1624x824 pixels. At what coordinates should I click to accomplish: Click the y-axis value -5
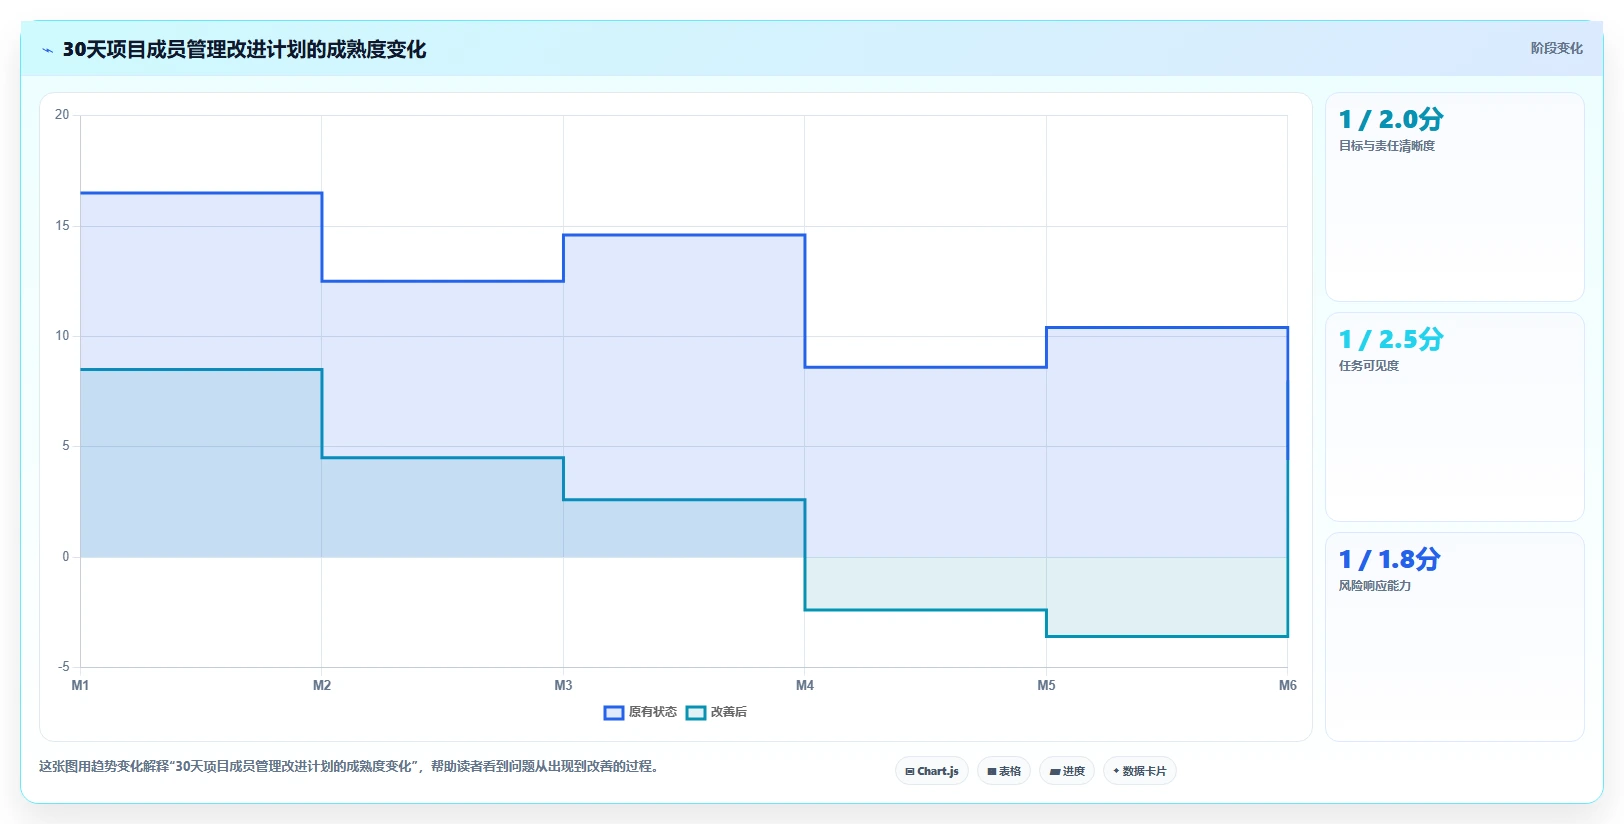point(63,667)
